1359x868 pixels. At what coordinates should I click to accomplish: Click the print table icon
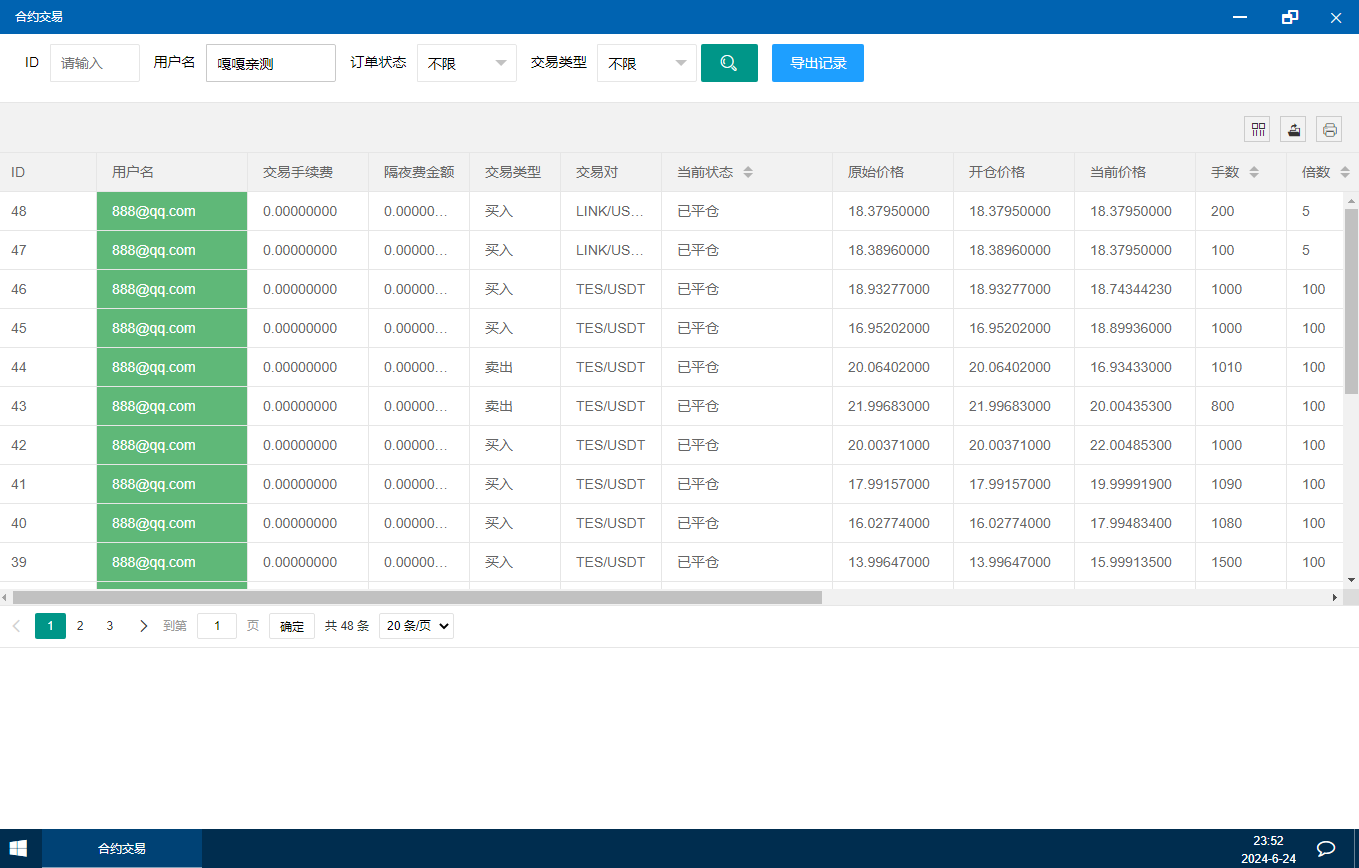(1329, 129)
